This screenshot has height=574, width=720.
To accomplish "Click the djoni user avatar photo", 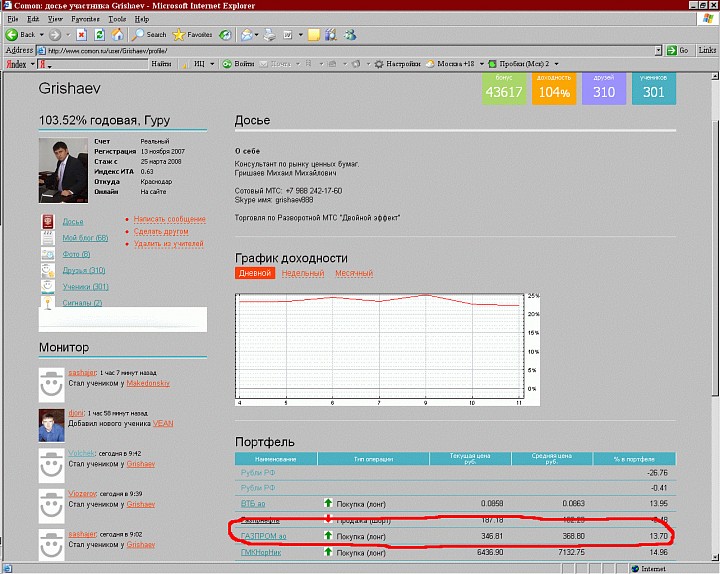I will (x=51, y=425).
